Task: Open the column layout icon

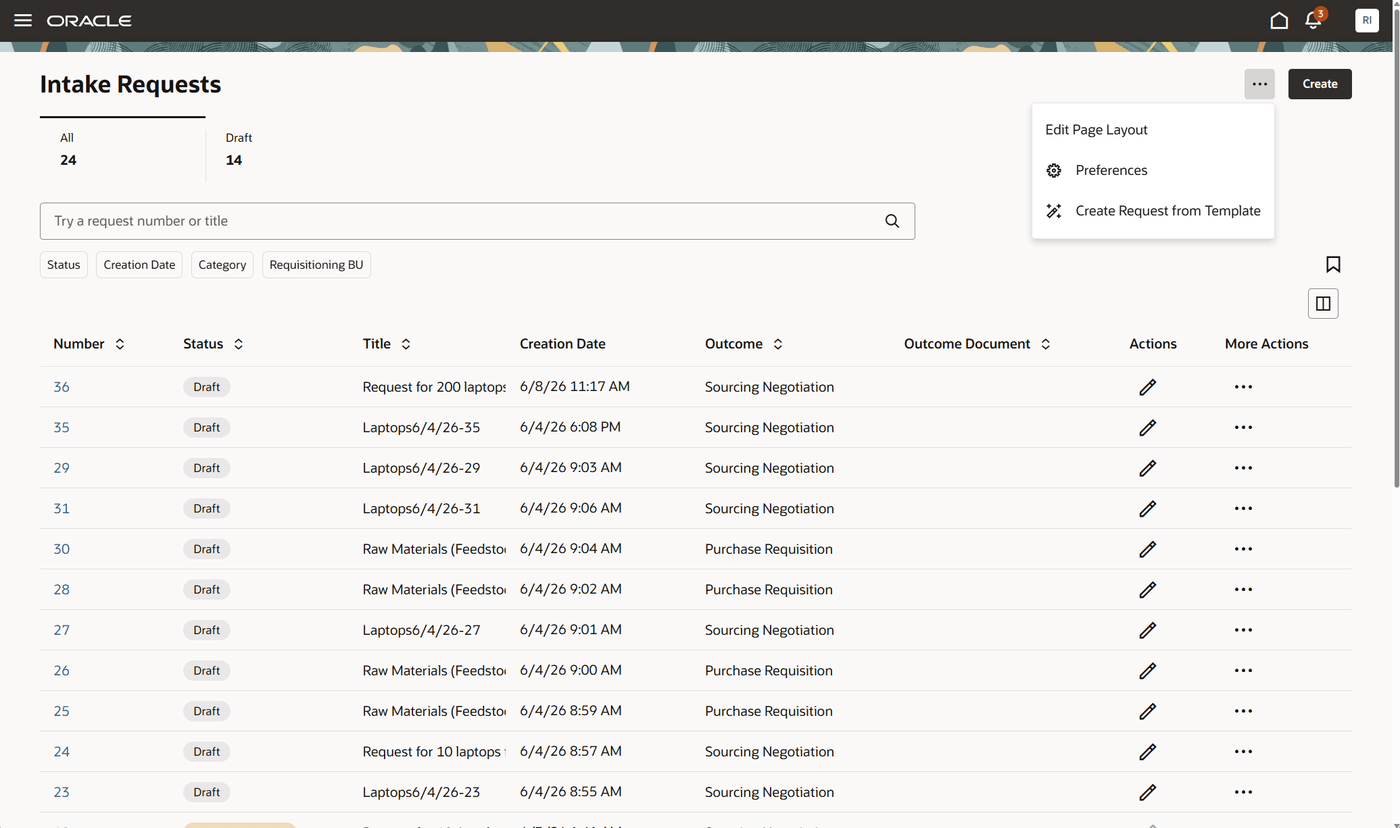Action: (x=1323, y=303)
